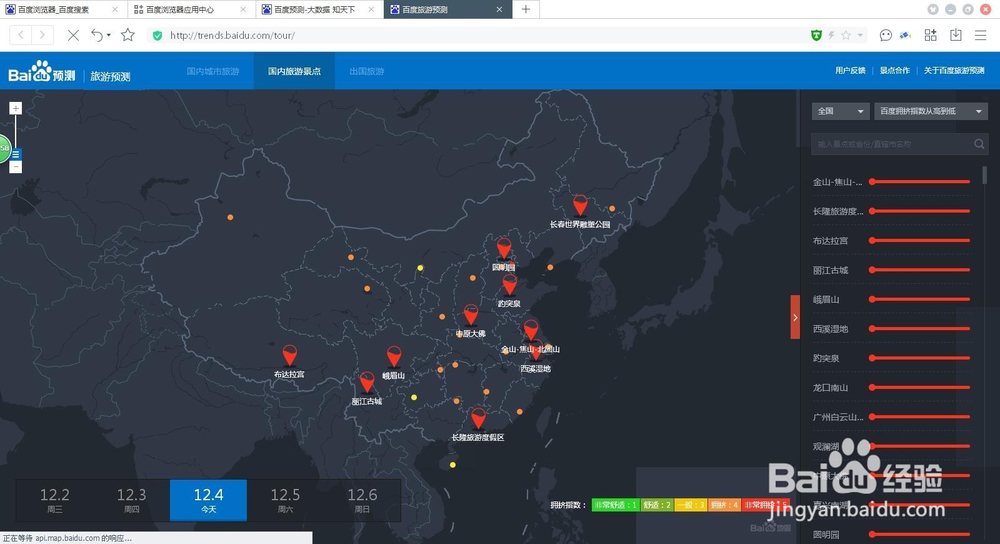The height and width of the screenshot is (544, 1000).
Task: Open downloads icon in browser toolbar
Action: click(955, 35)
